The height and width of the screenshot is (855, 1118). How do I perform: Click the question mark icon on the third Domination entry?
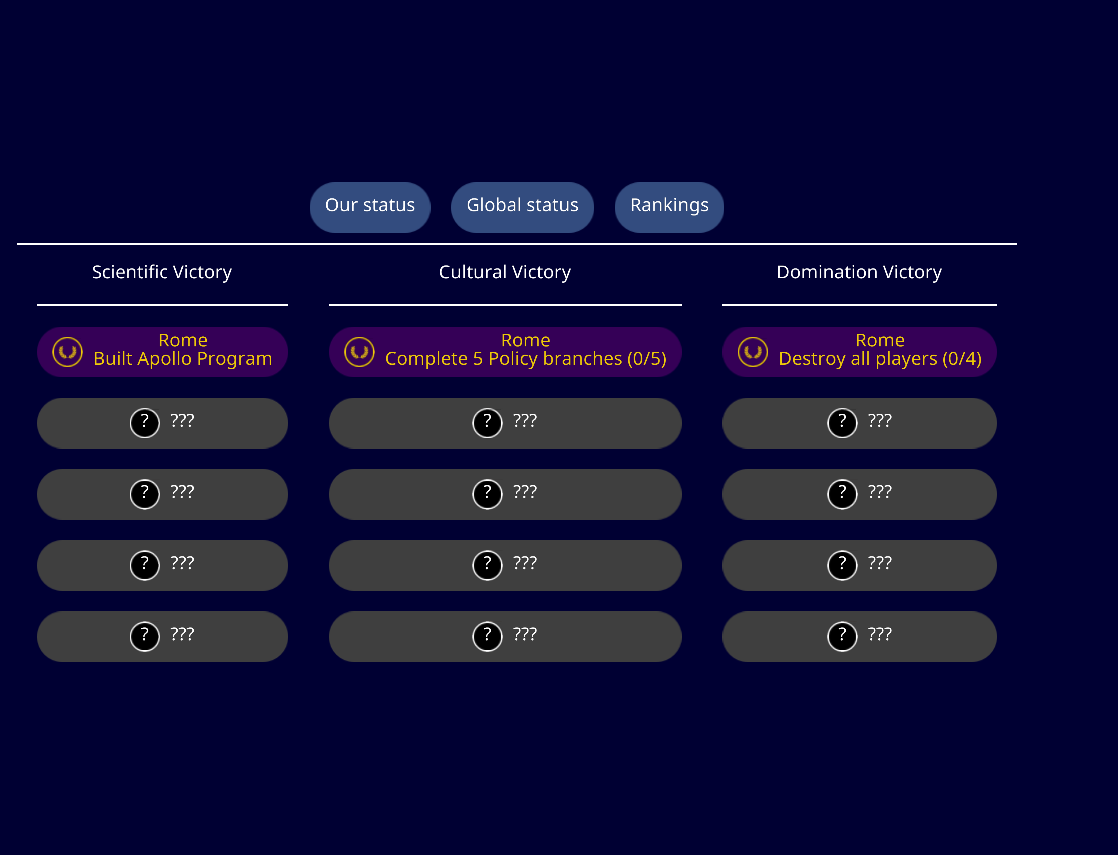click(x=841, y=564)
